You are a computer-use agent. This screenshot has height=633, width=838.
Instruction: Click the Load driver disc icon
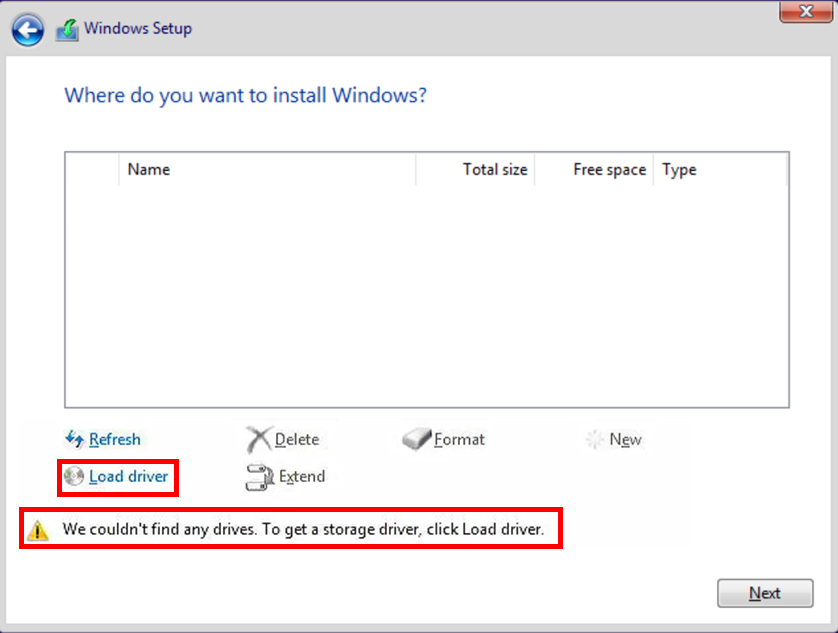tap(74, 477)
